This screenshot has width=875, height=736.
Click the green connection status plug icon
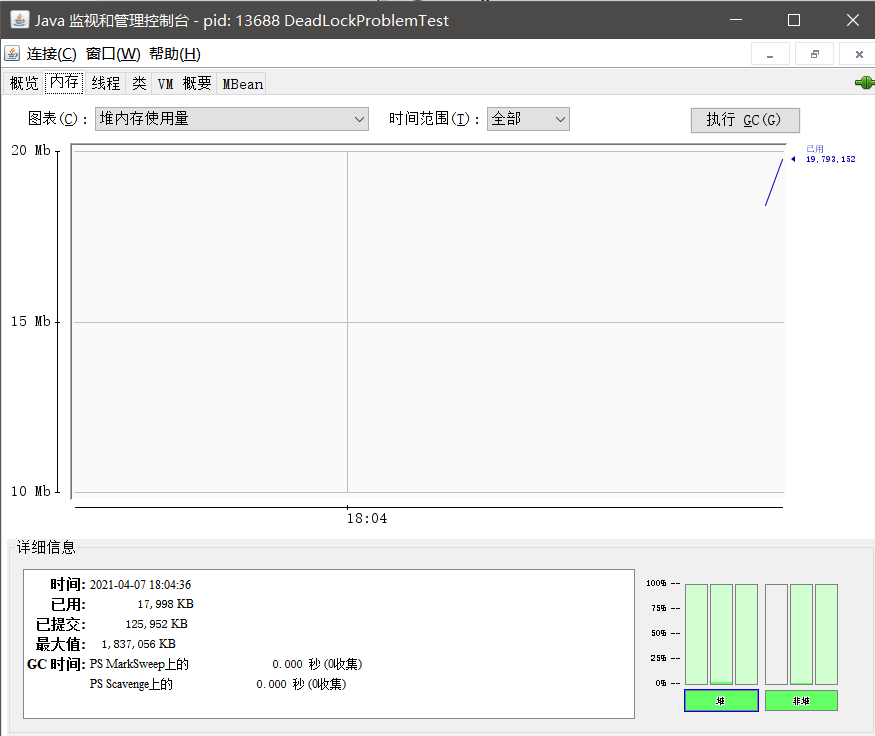(x=864, y=83)
